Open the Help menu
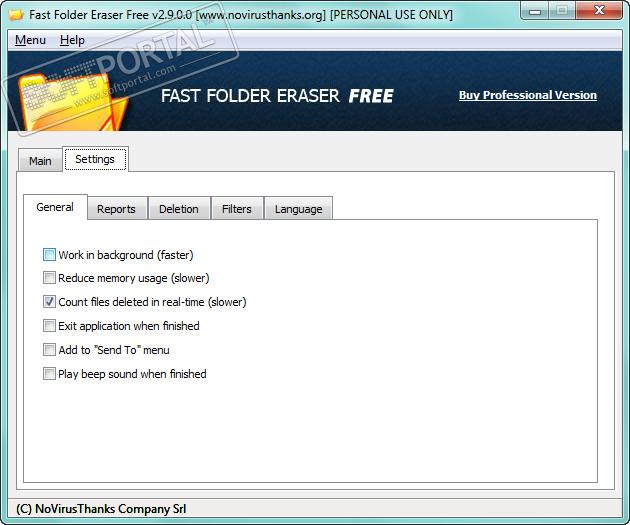The height and width of the screenshot is (525, 630). pos(72,40)
